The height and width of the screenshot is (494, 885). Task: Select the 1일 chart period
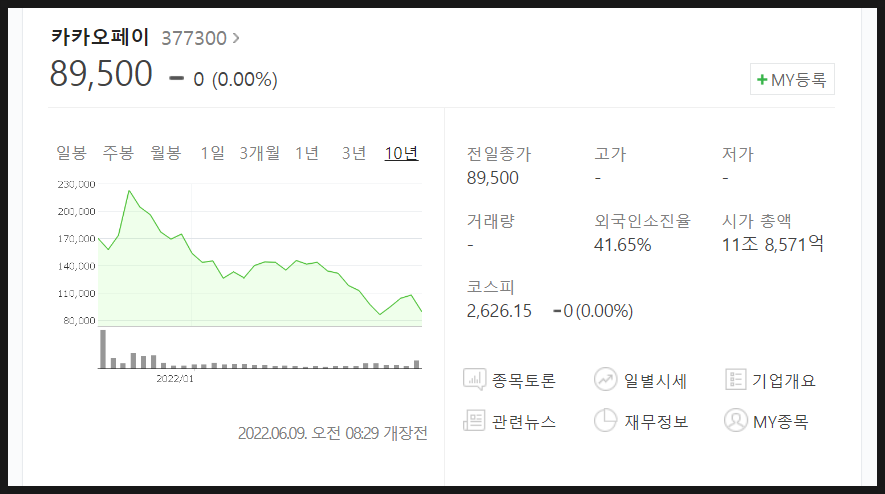tap(212, 153)
